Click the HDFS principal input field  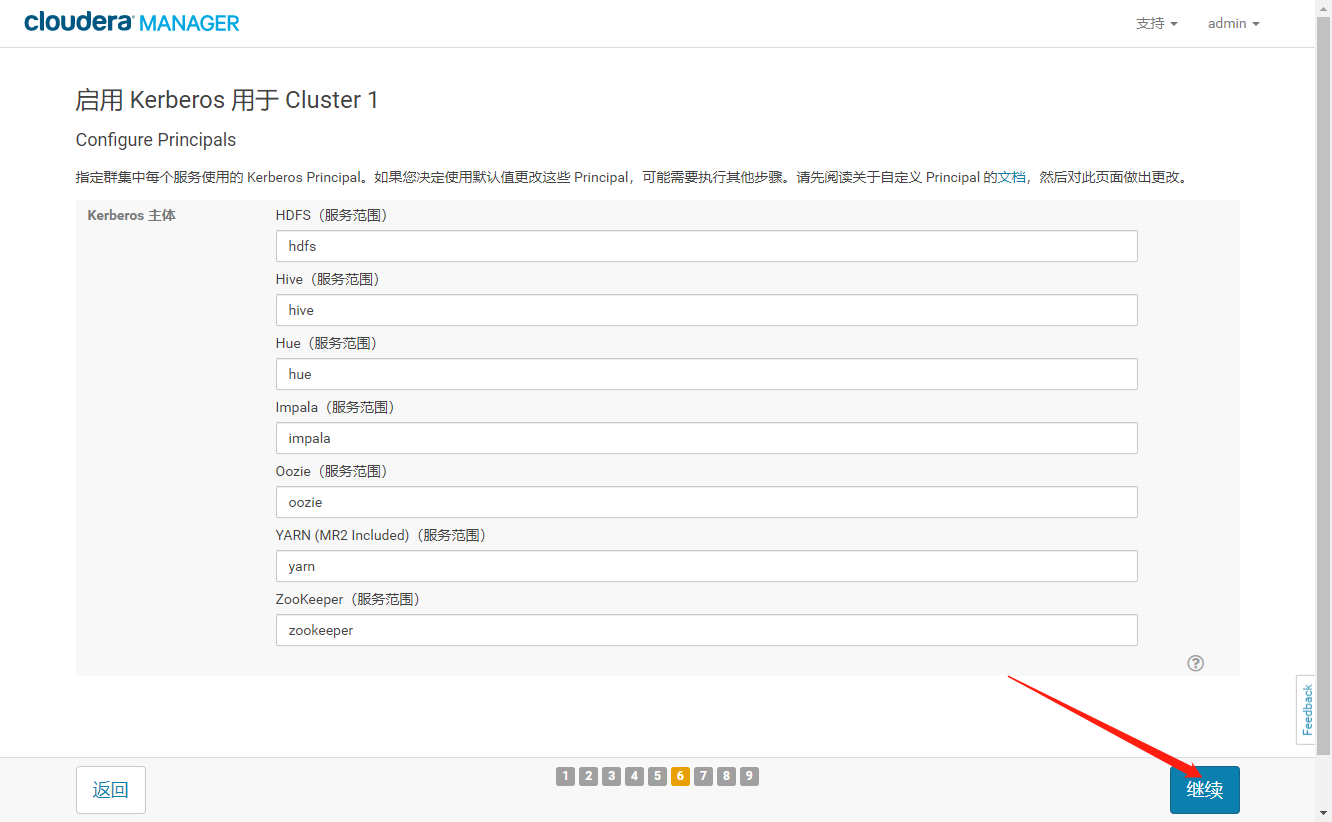click(x=706, y=246)
